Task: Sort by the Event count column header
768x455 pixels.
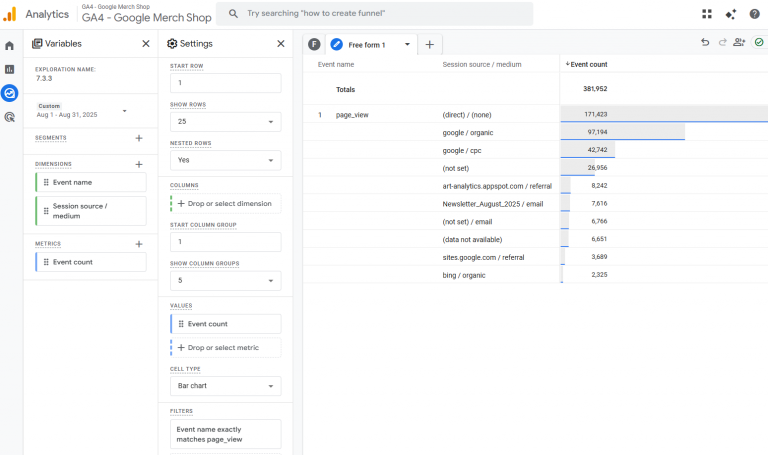Action: (588, 64)
